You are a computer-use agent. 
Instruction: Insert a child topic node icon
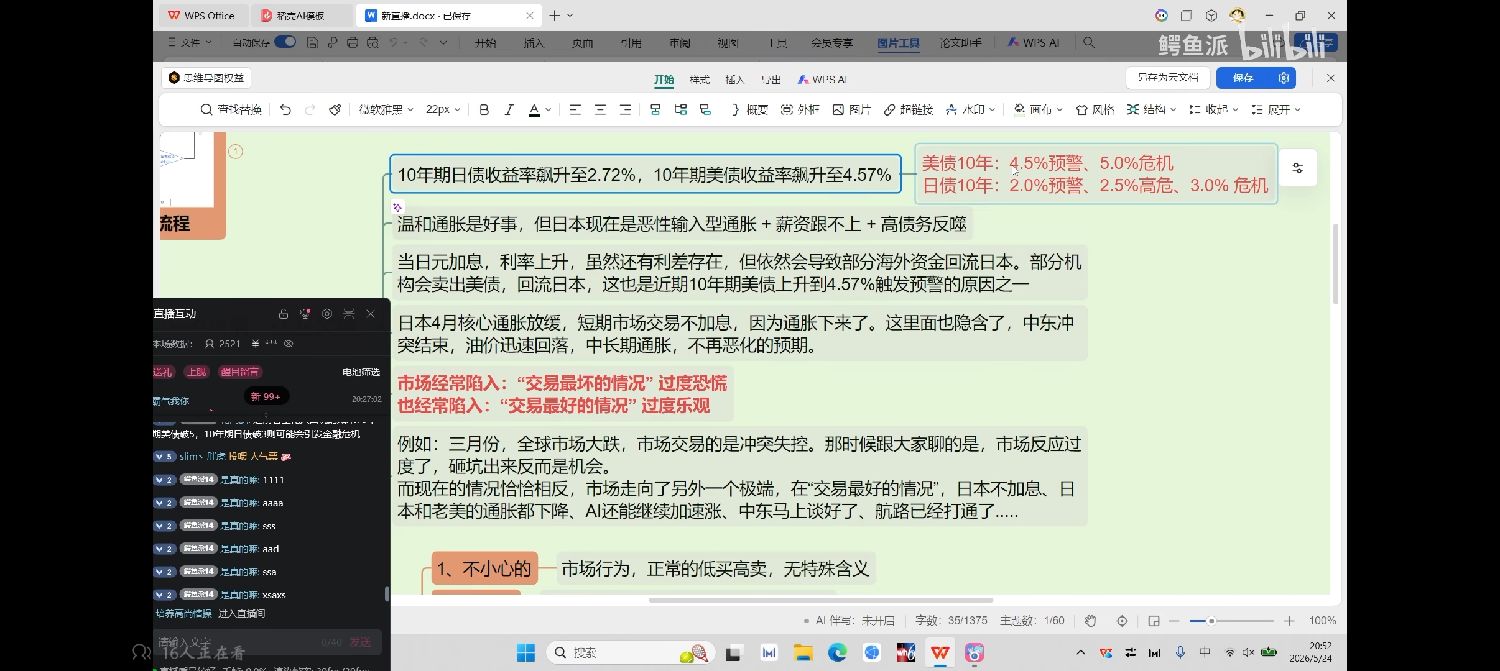[x=681, y=110]
